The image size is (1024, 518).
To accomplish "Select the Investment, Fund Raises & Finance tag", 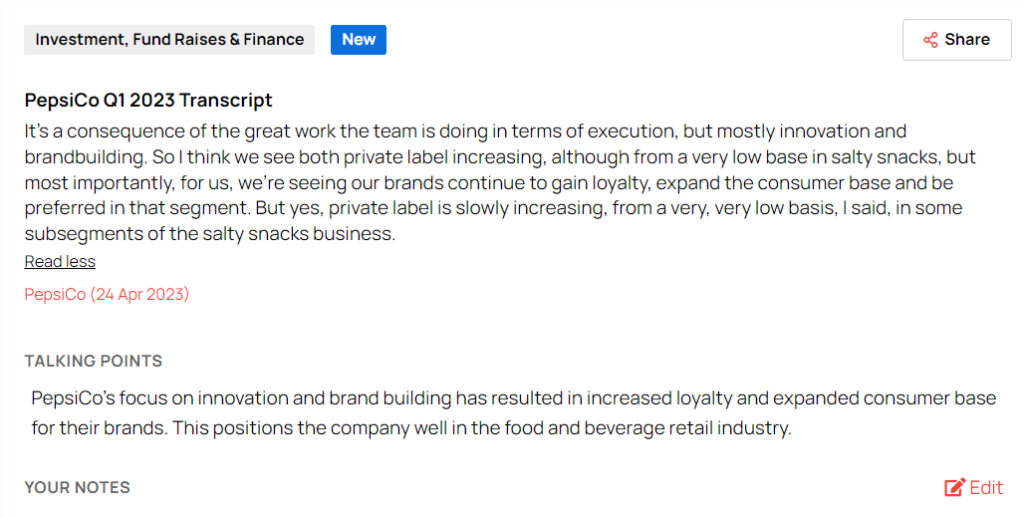I will (169, 40).
